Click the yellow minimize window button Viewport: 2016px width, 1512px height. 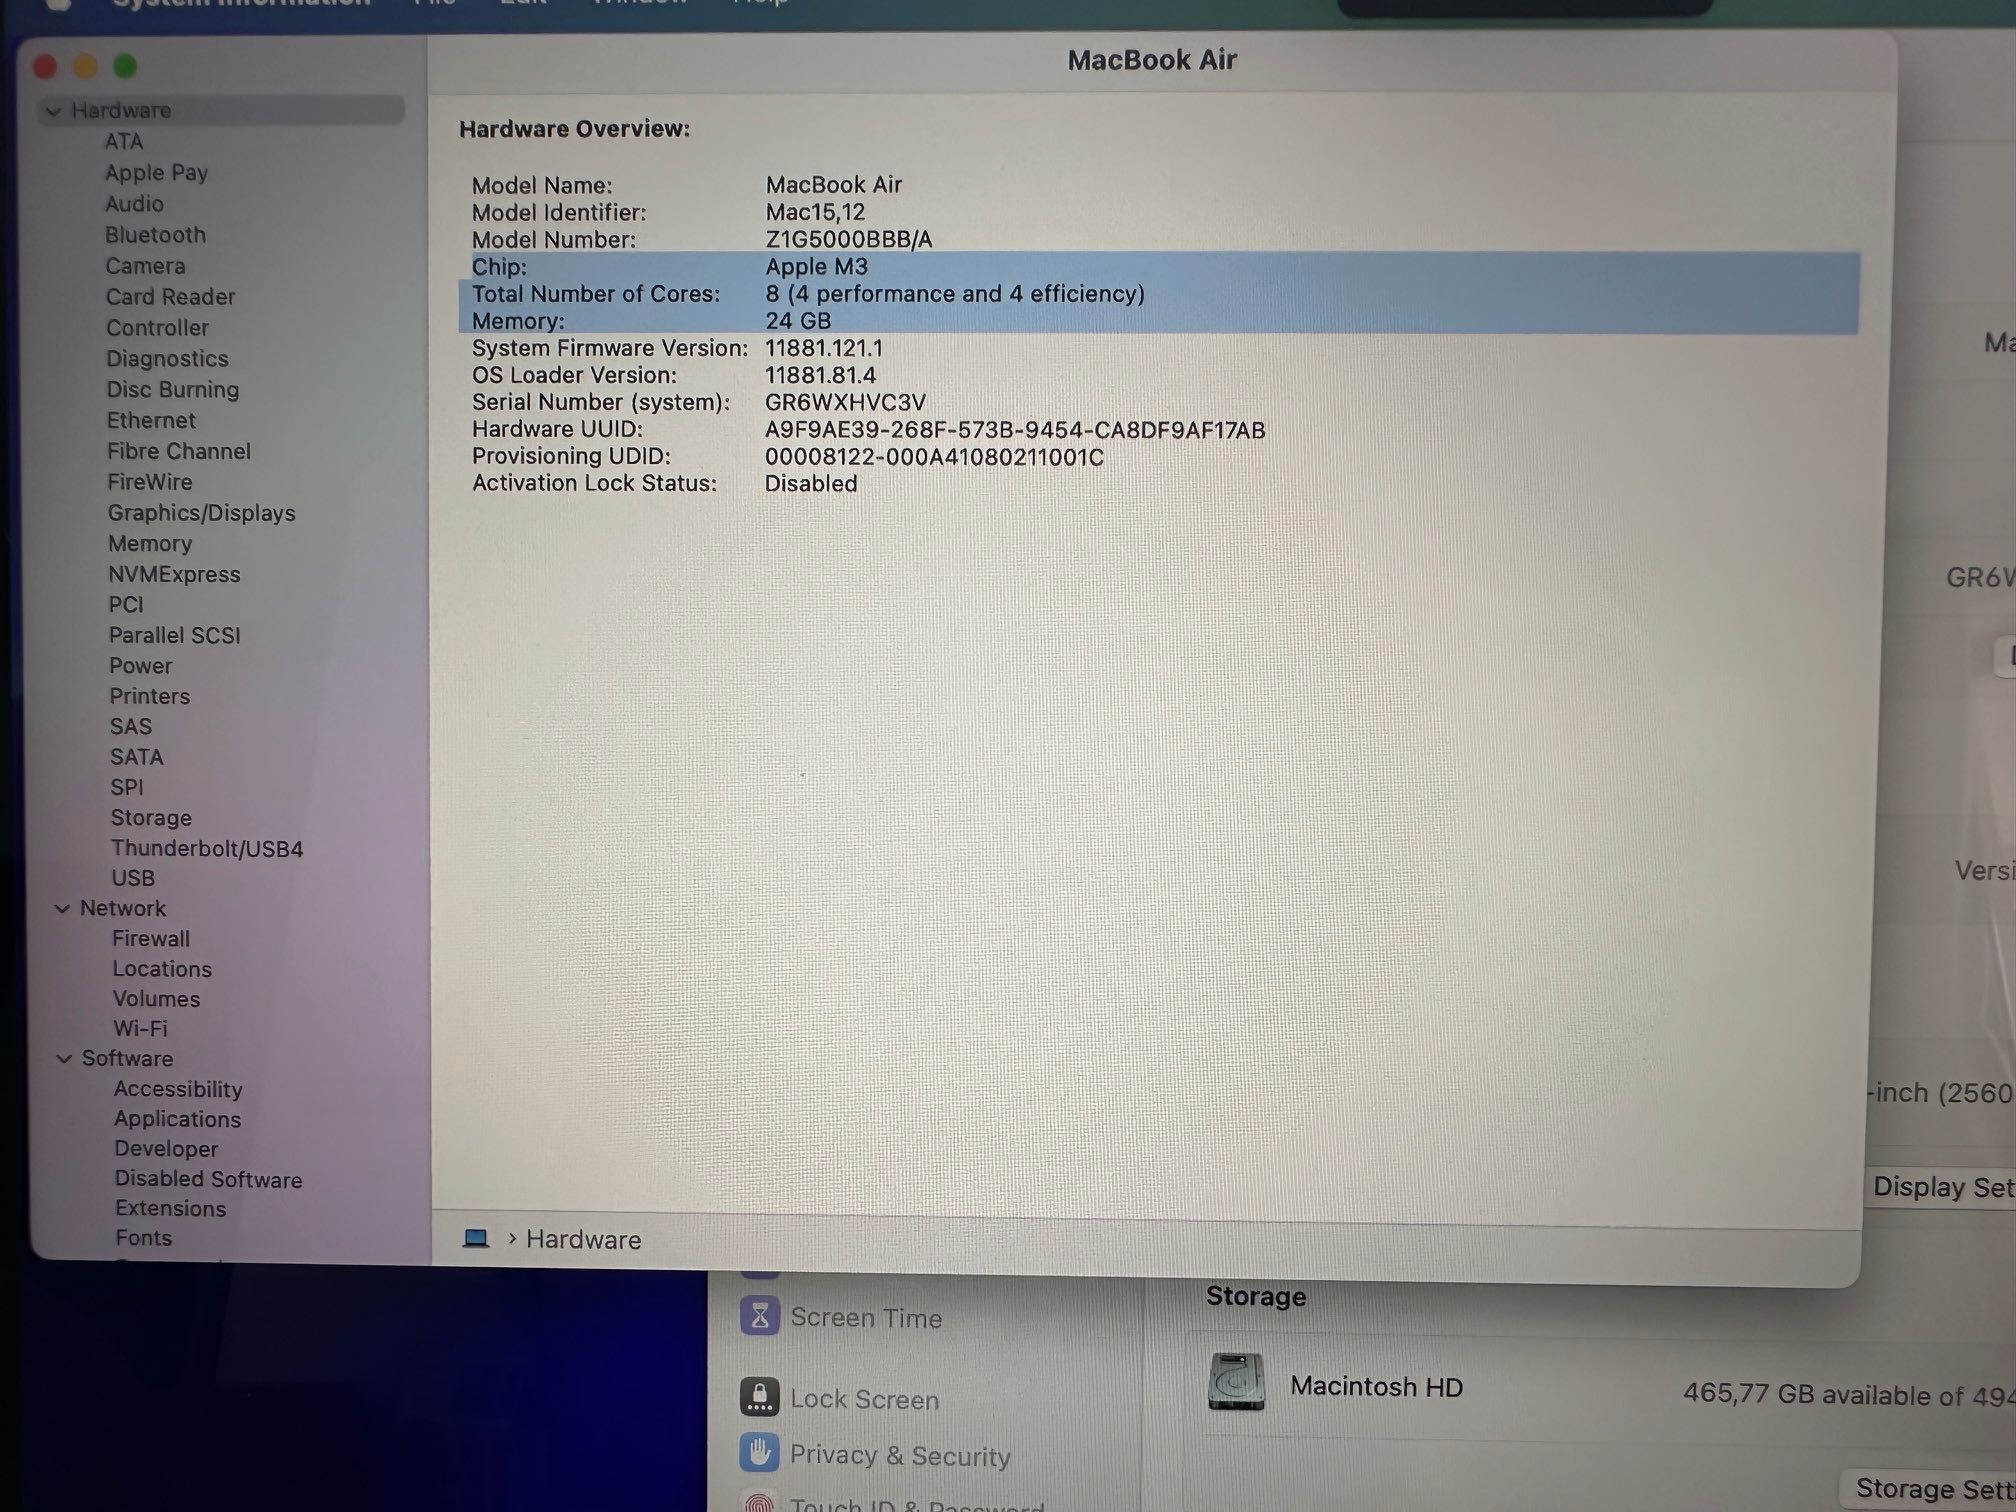point(85,67)
